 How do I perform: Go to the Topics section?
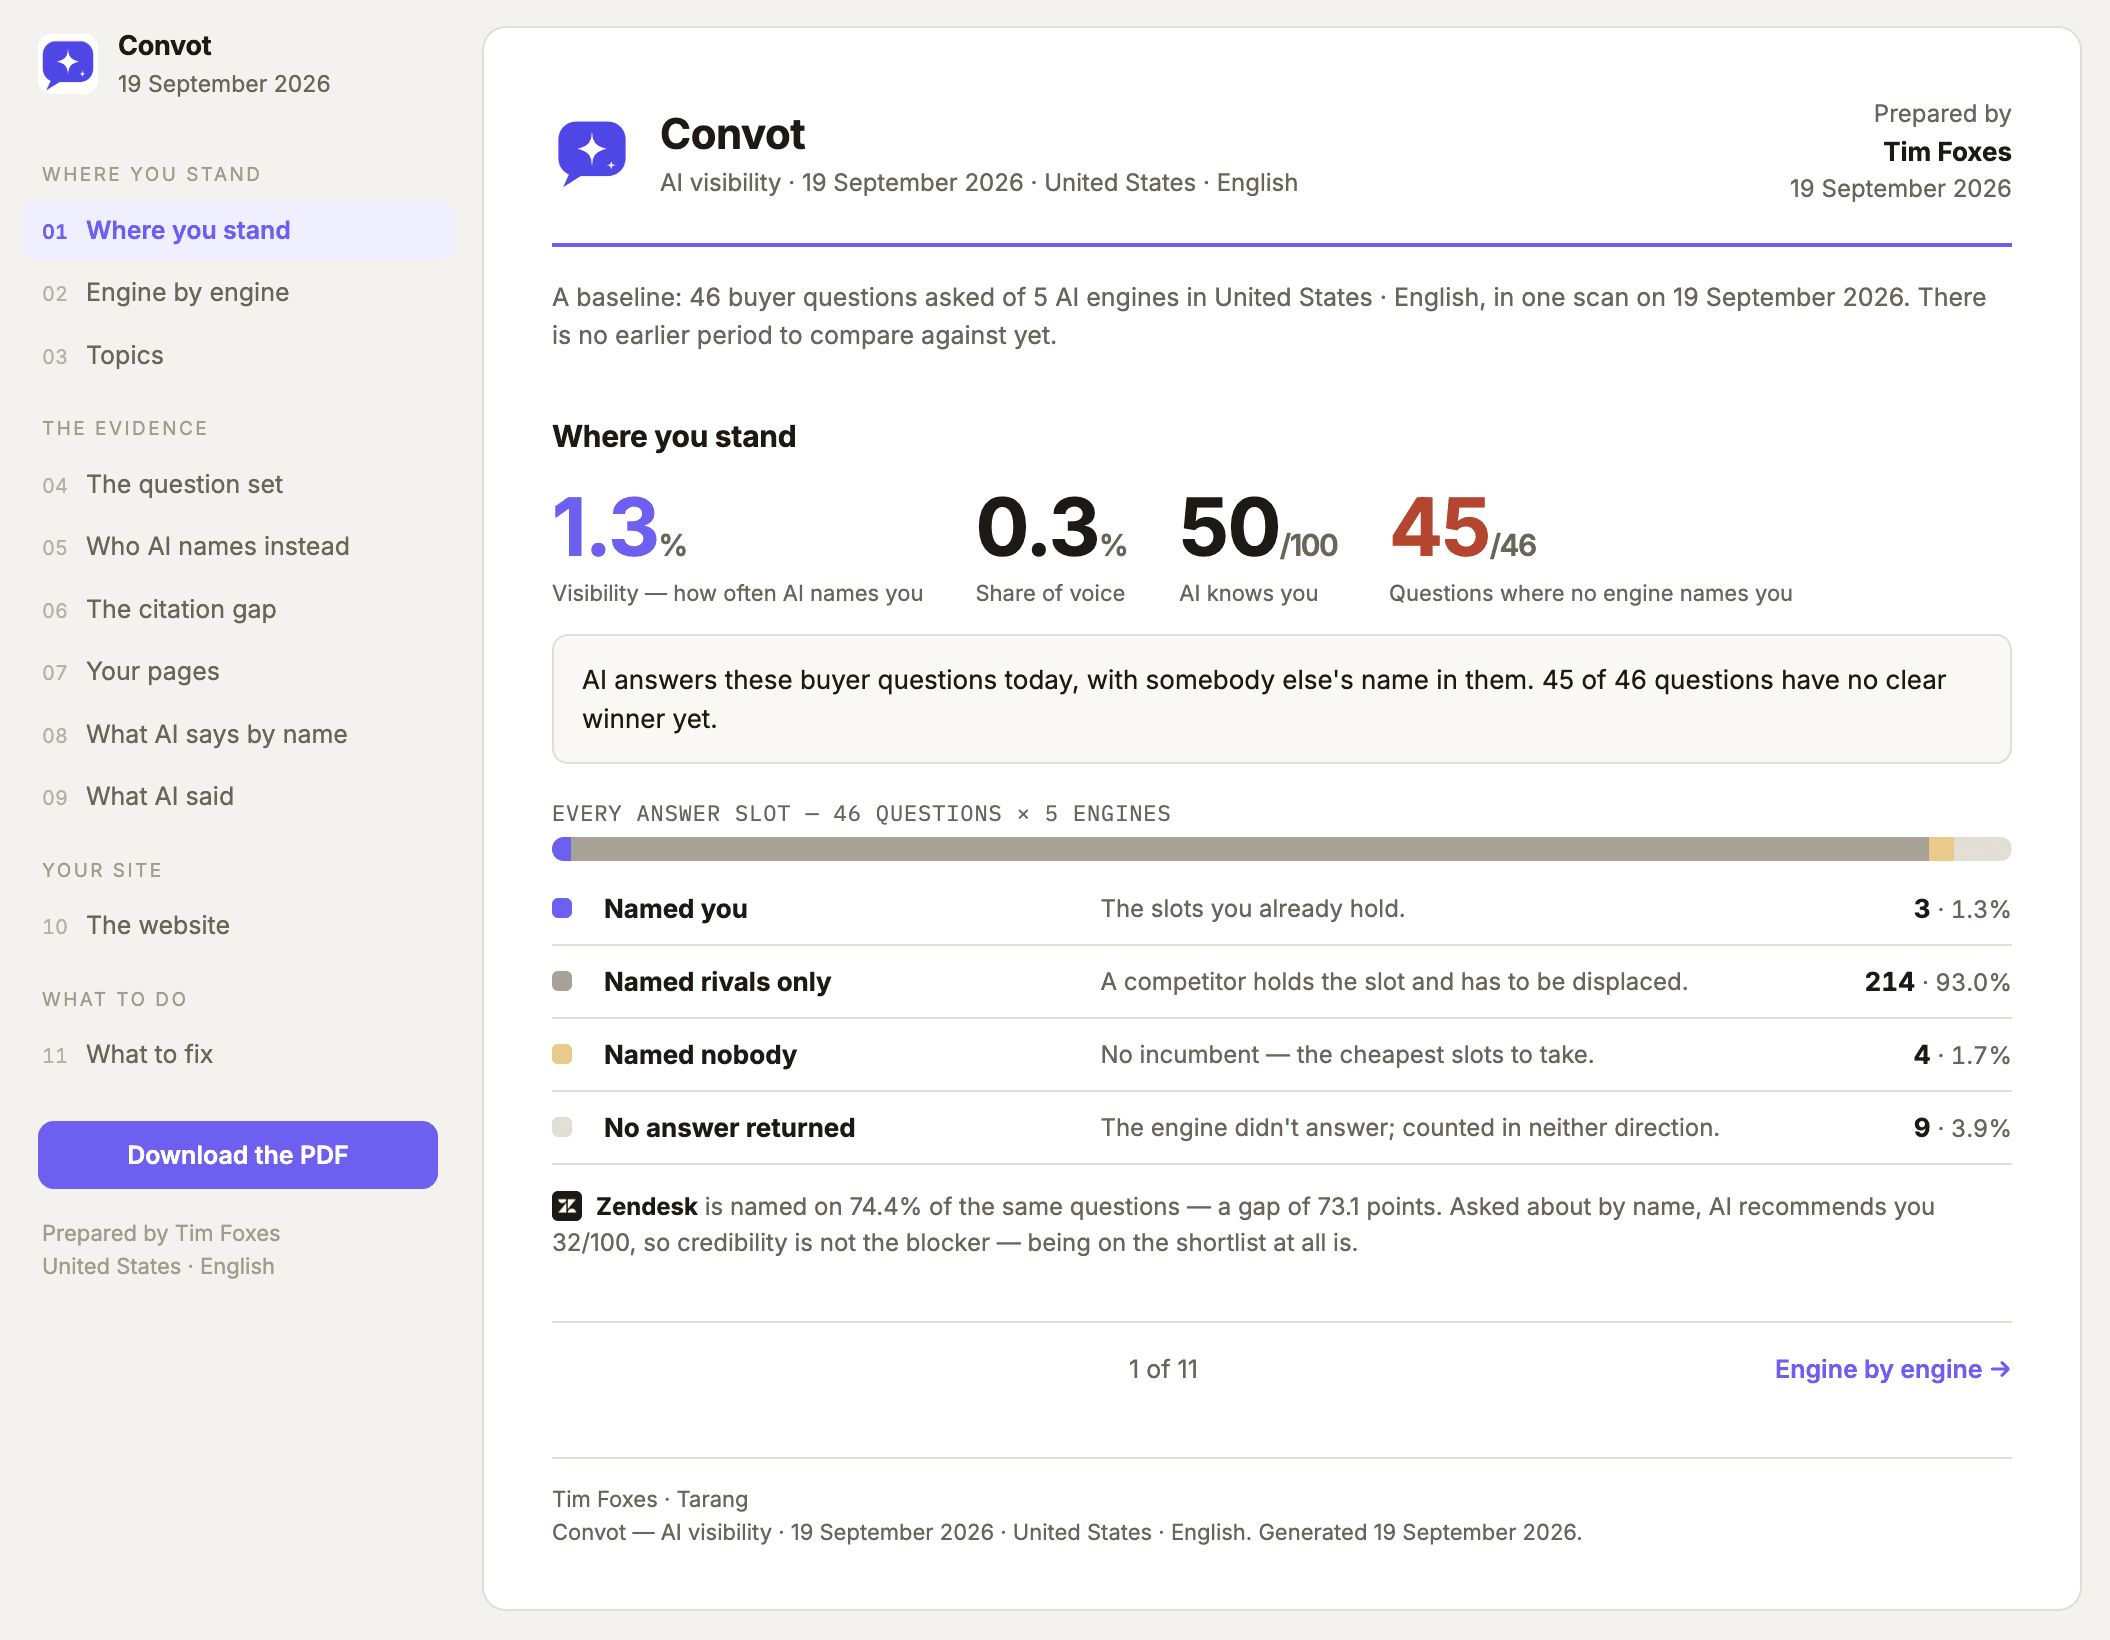pos(238,355)
